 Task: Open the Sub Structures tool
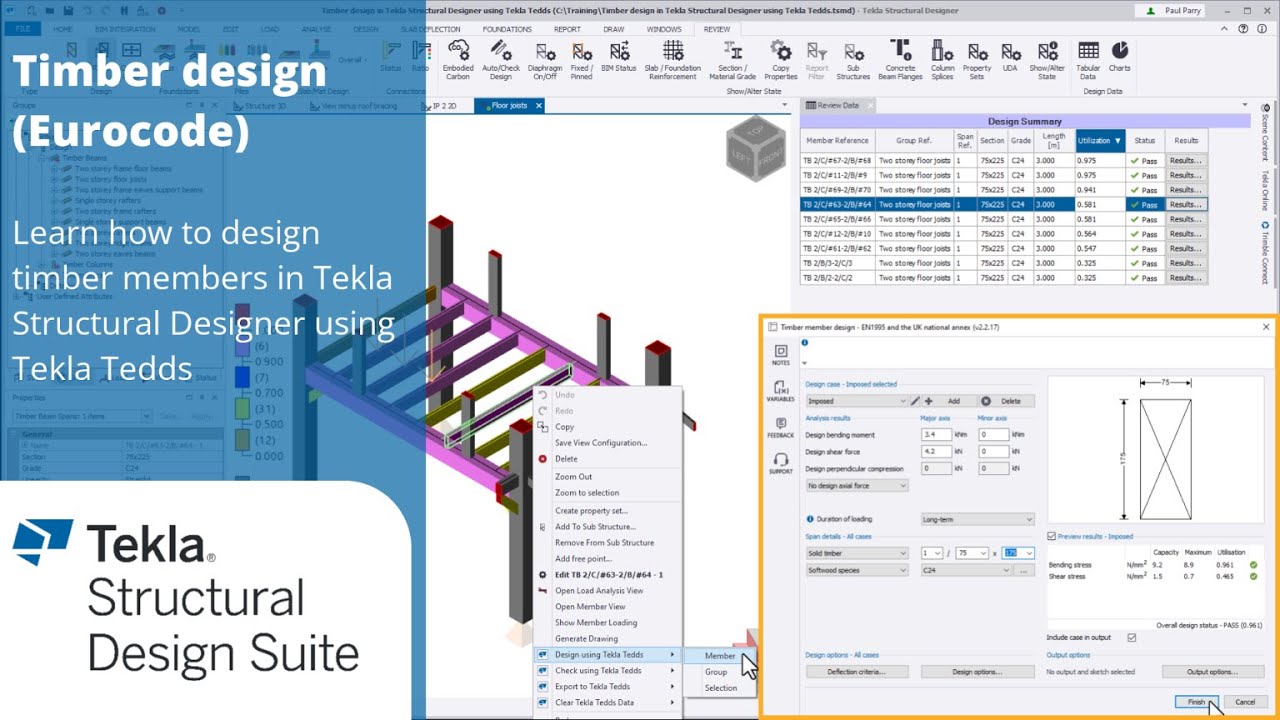point(853,60)
